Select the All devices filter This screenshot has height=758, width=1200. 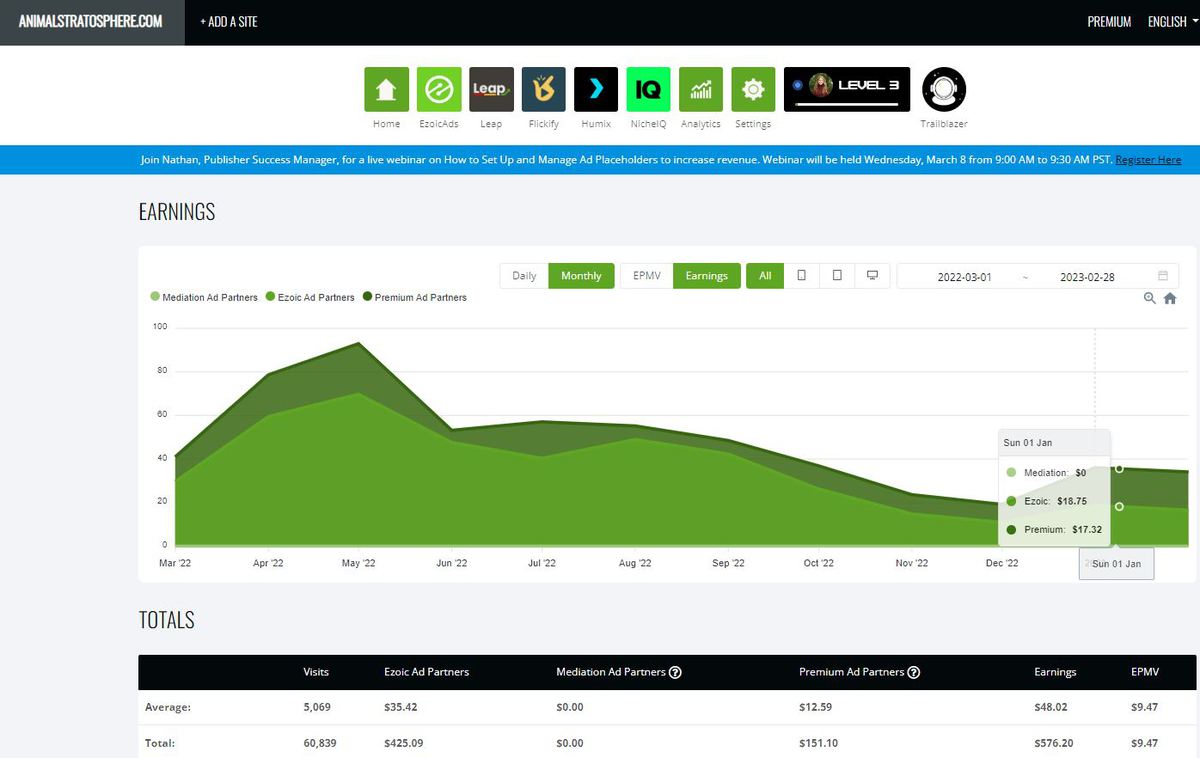765,276
